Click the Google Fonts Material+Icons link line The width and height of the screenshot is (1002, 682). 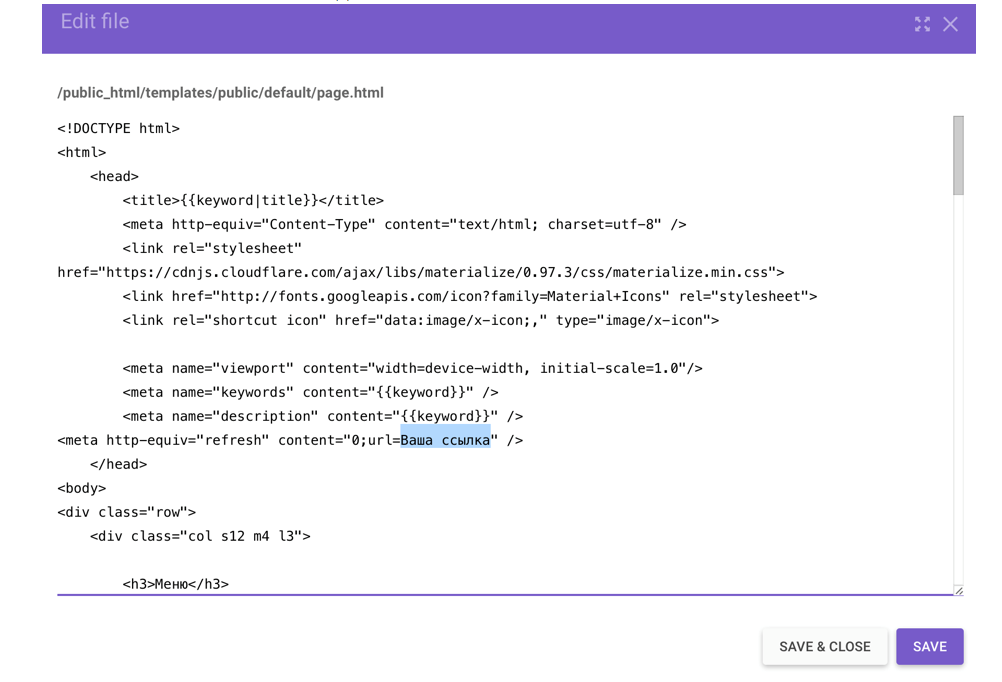[x=470, y=296]
